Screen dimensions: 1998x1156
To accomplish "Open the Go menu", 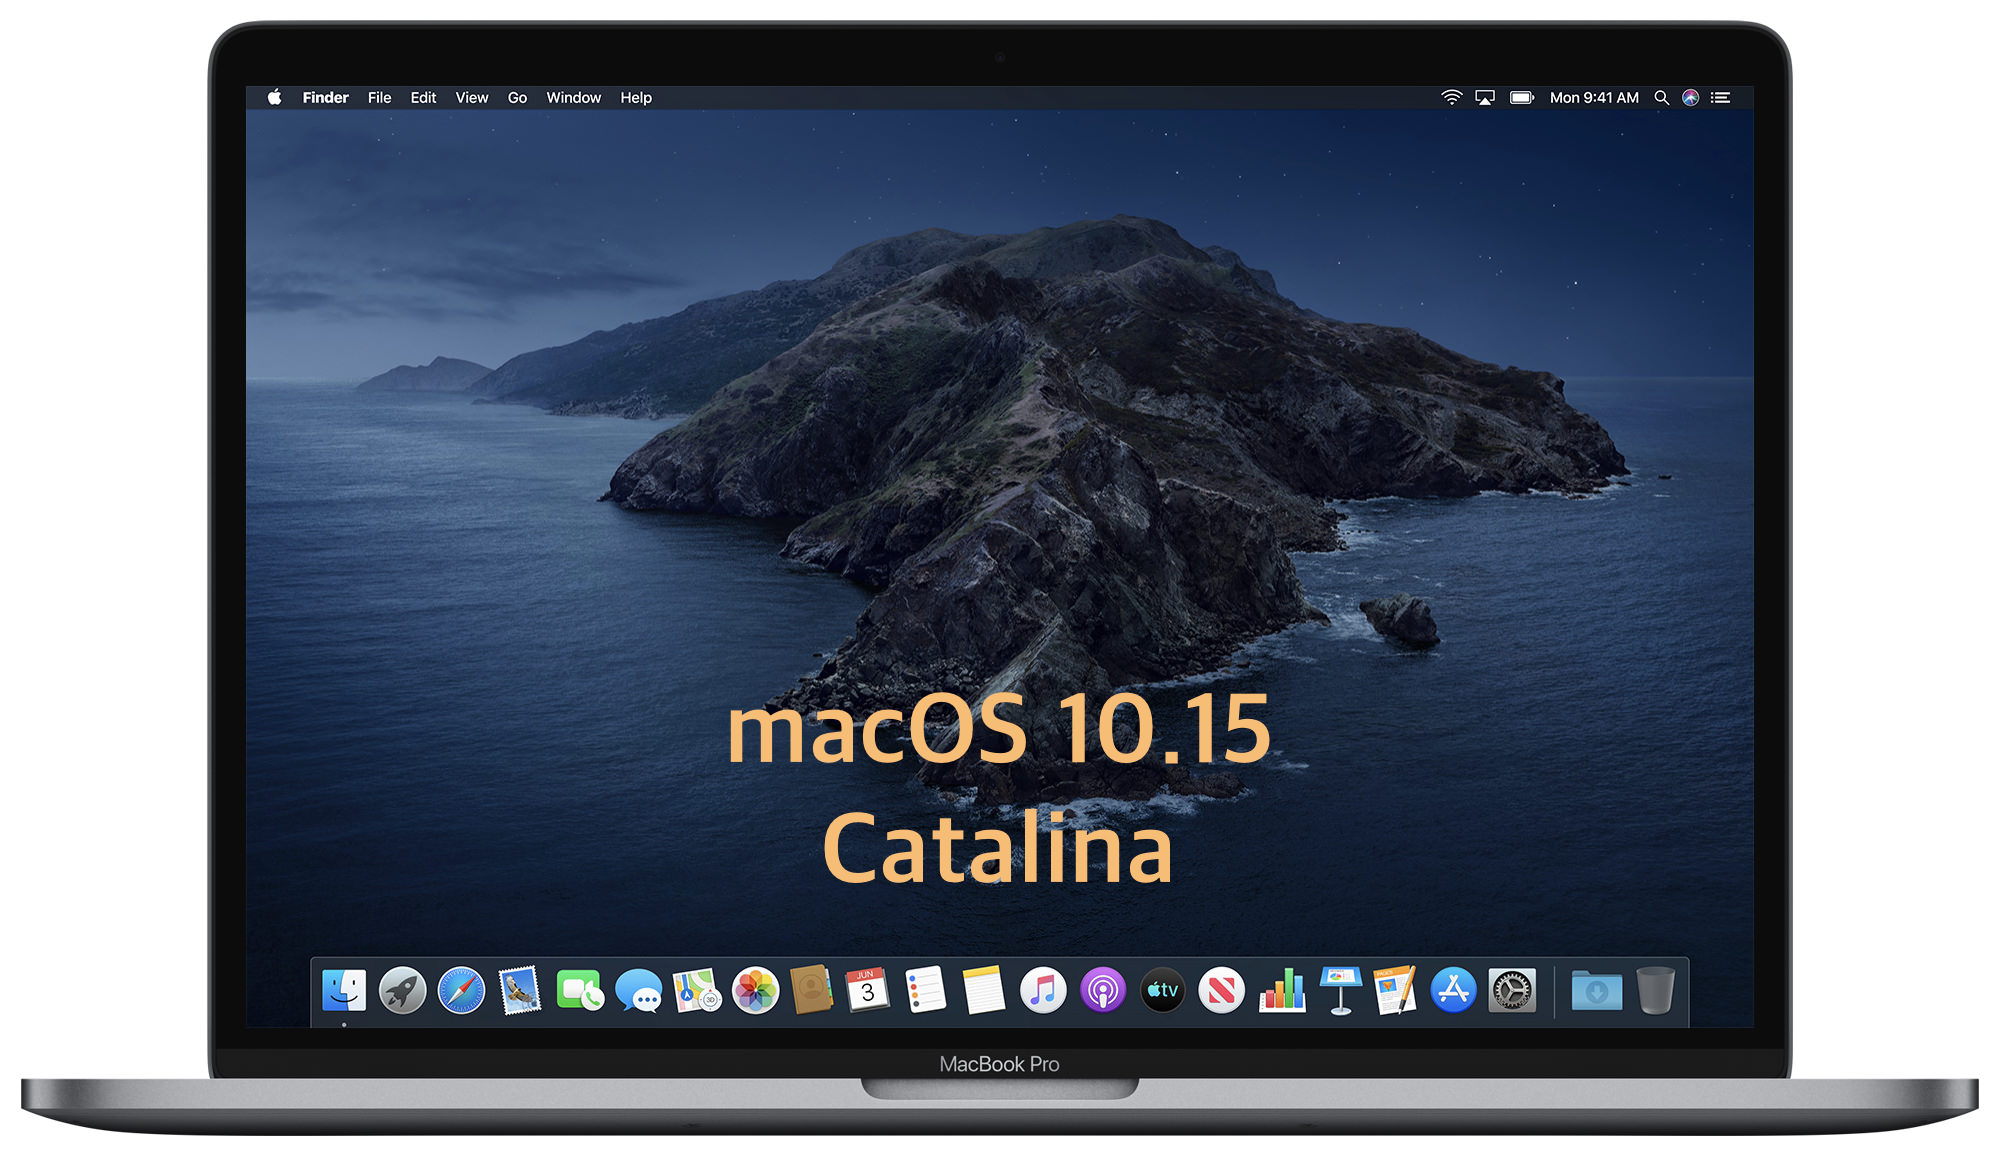I will [x=517, y=97].
